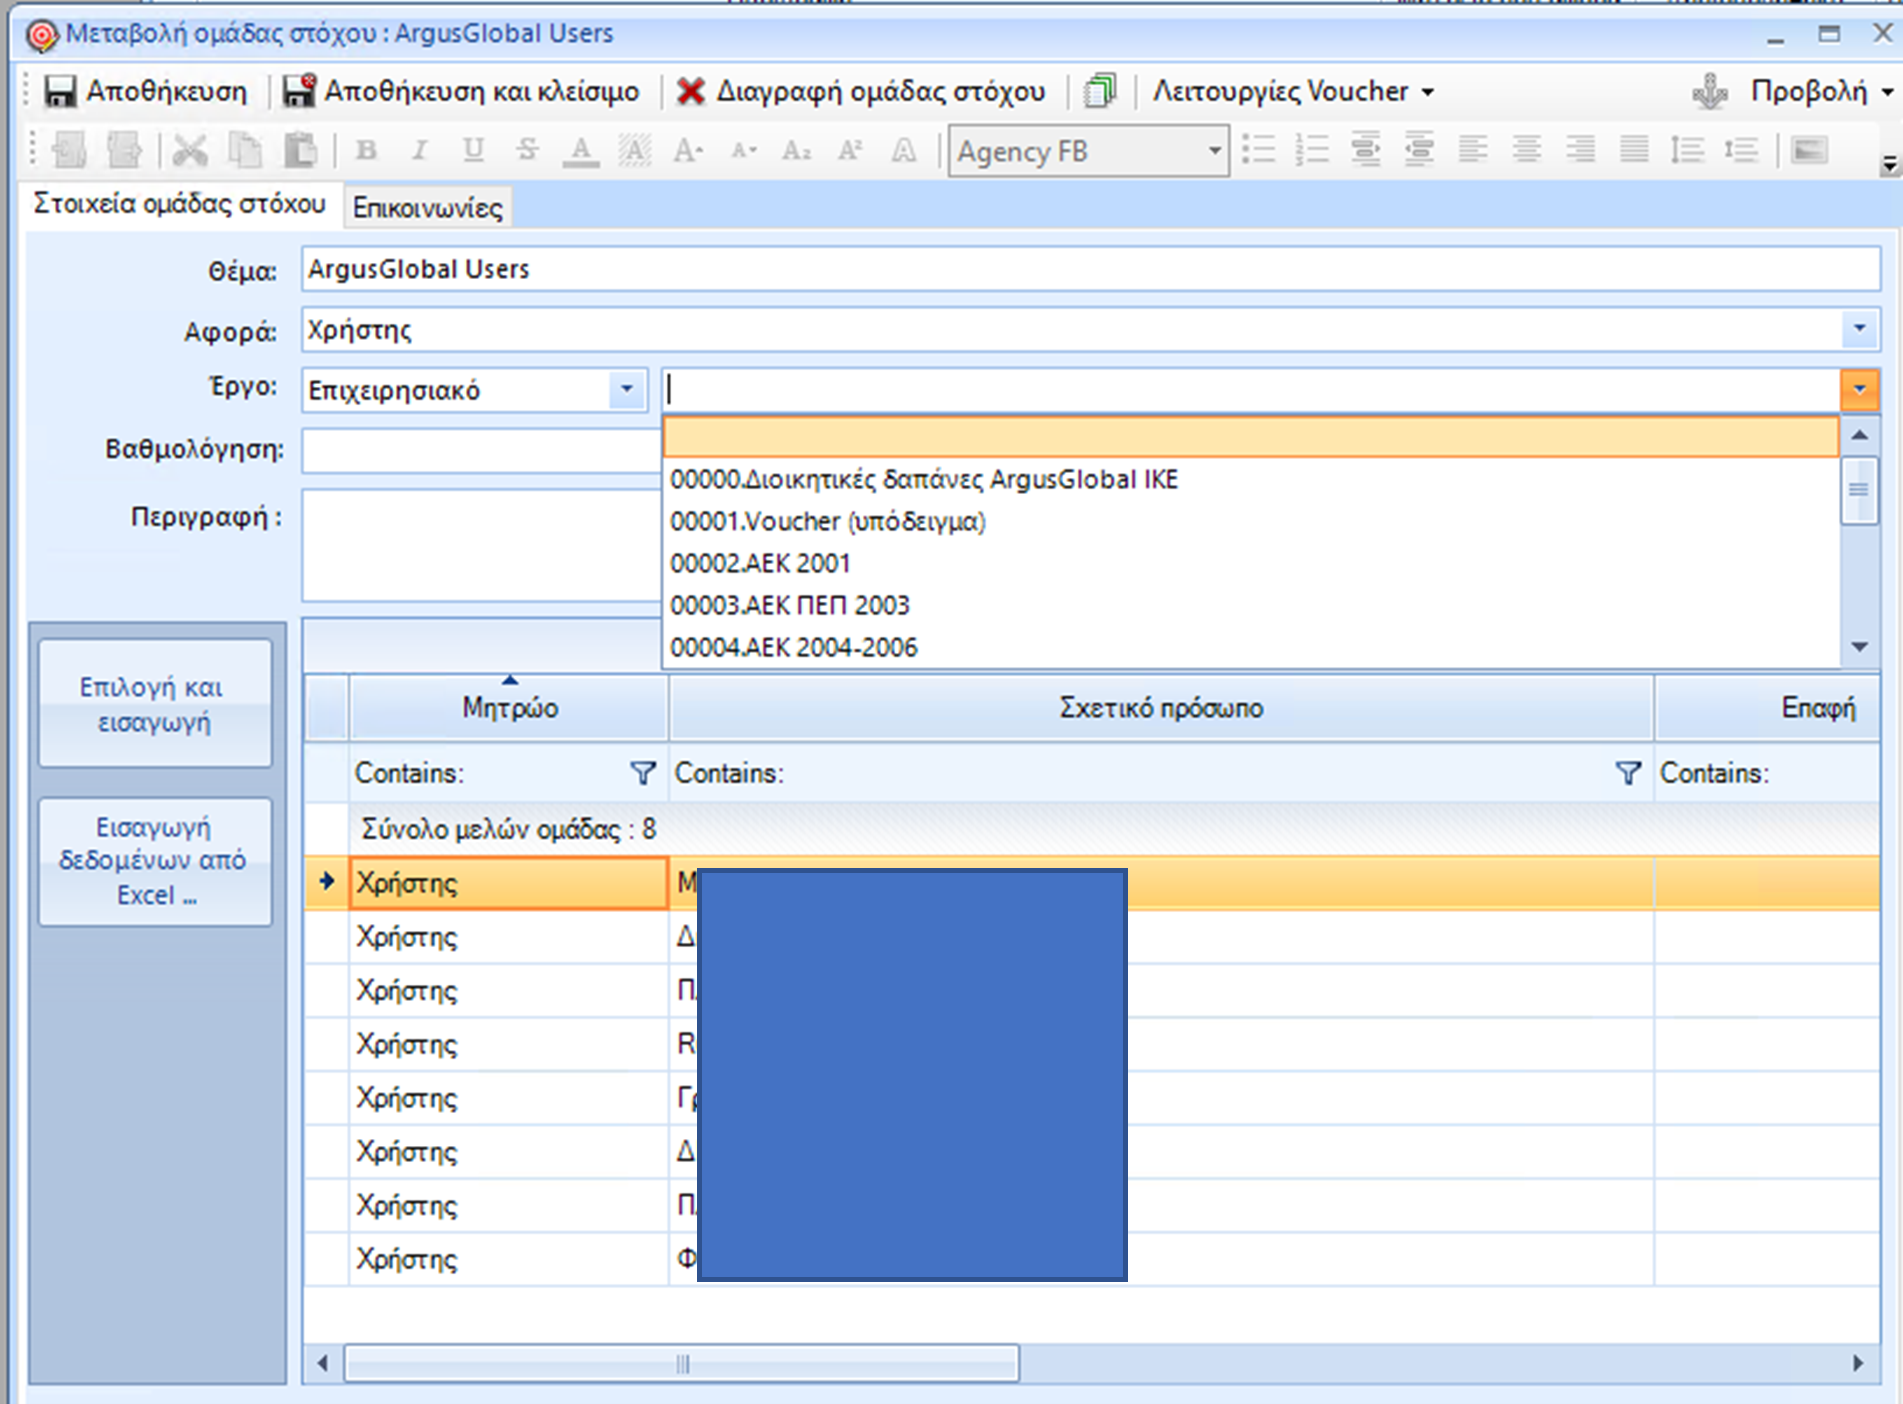This screenshot has width=1903, height=1404.
Task: Click the insert picture icon
Action: [1809, 151]
